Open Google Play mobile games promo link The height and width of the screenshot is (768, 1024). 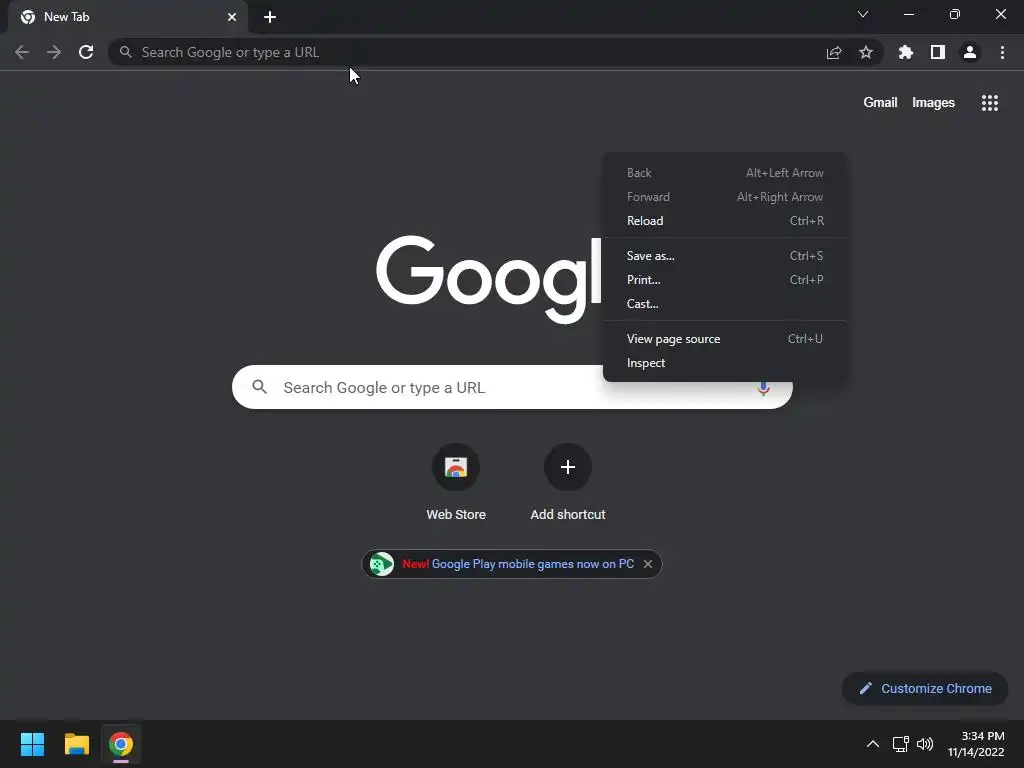[x=532, y=564]
